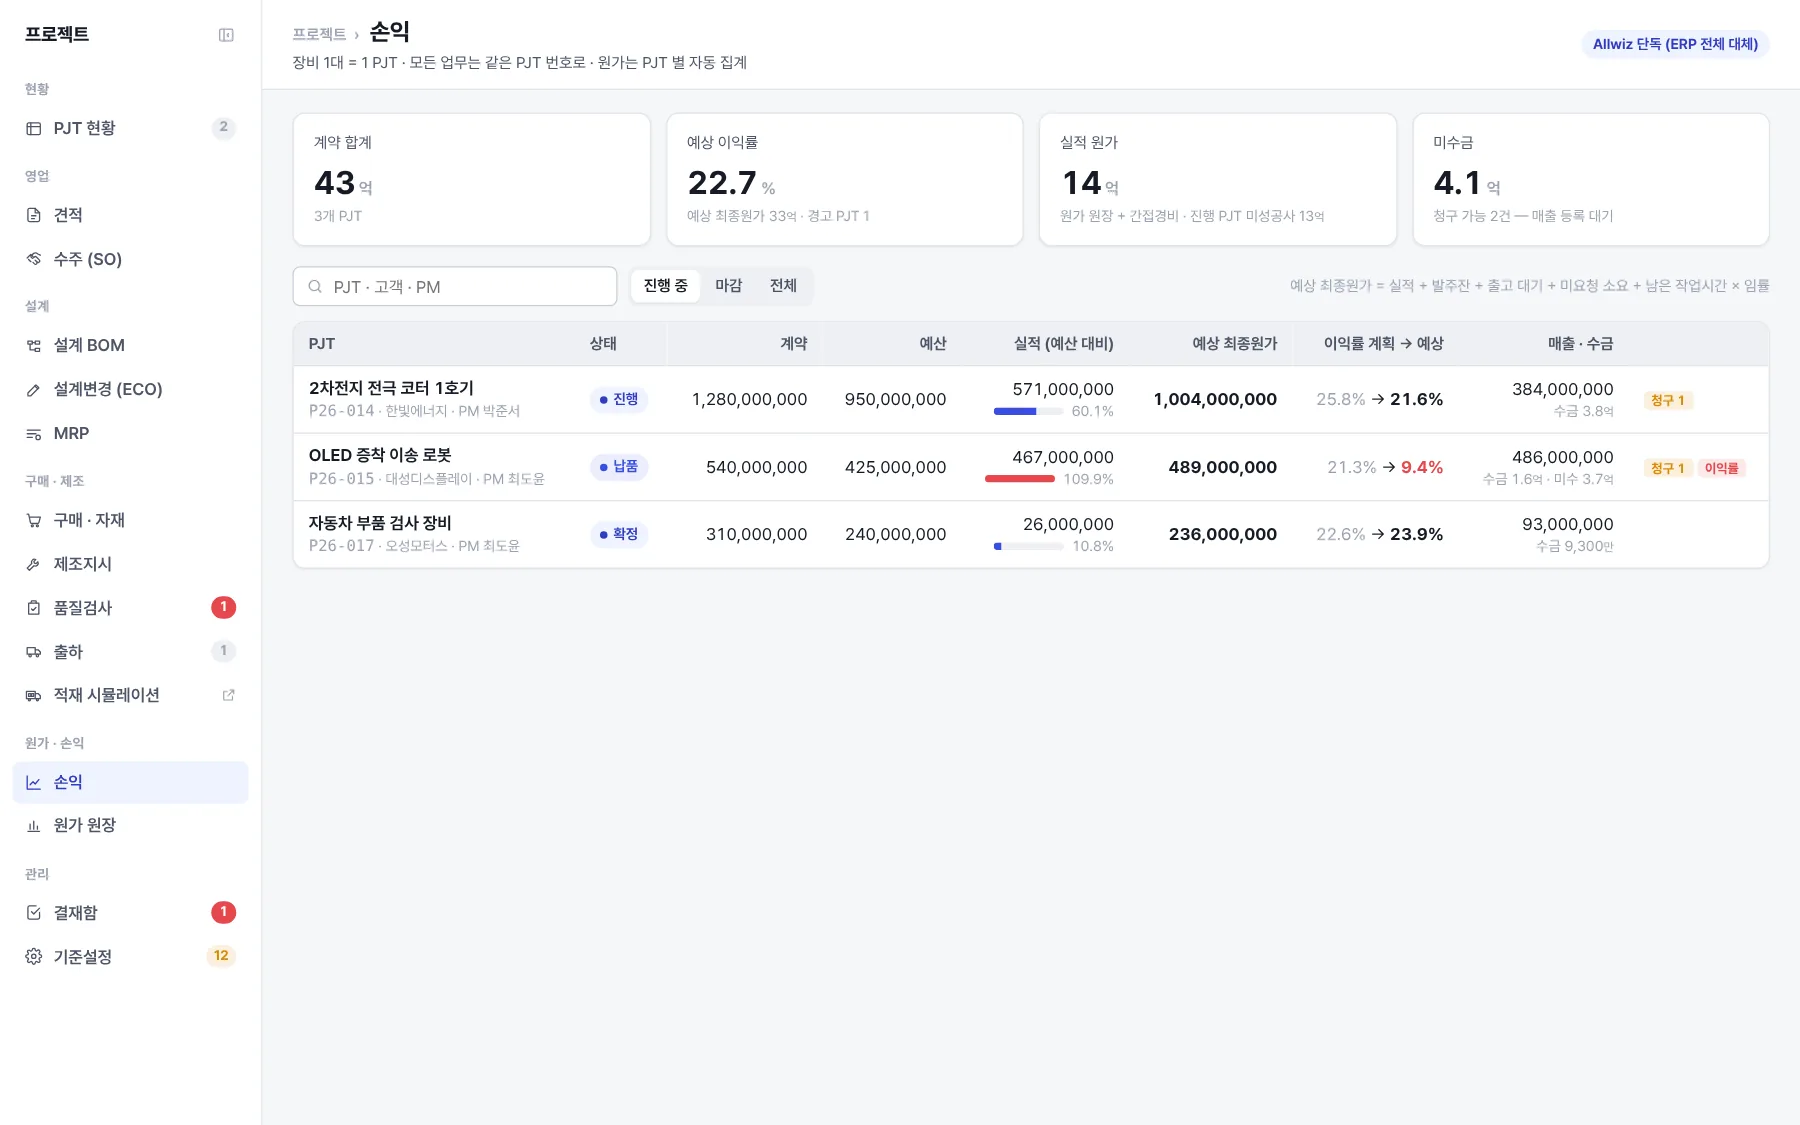Click the PJT 현황 table icon

[x=34, y=128]
